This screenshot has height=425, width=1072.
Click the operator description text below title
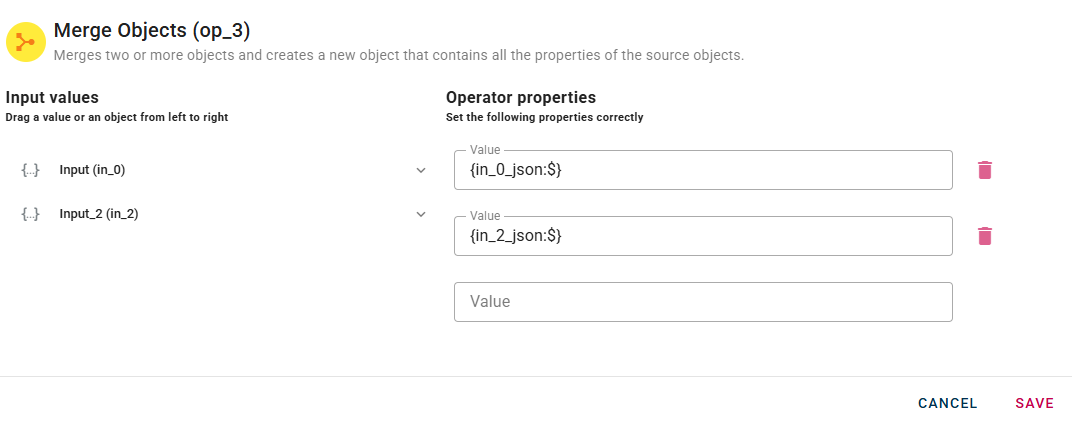pyautogui.click(x=398, y=55)
